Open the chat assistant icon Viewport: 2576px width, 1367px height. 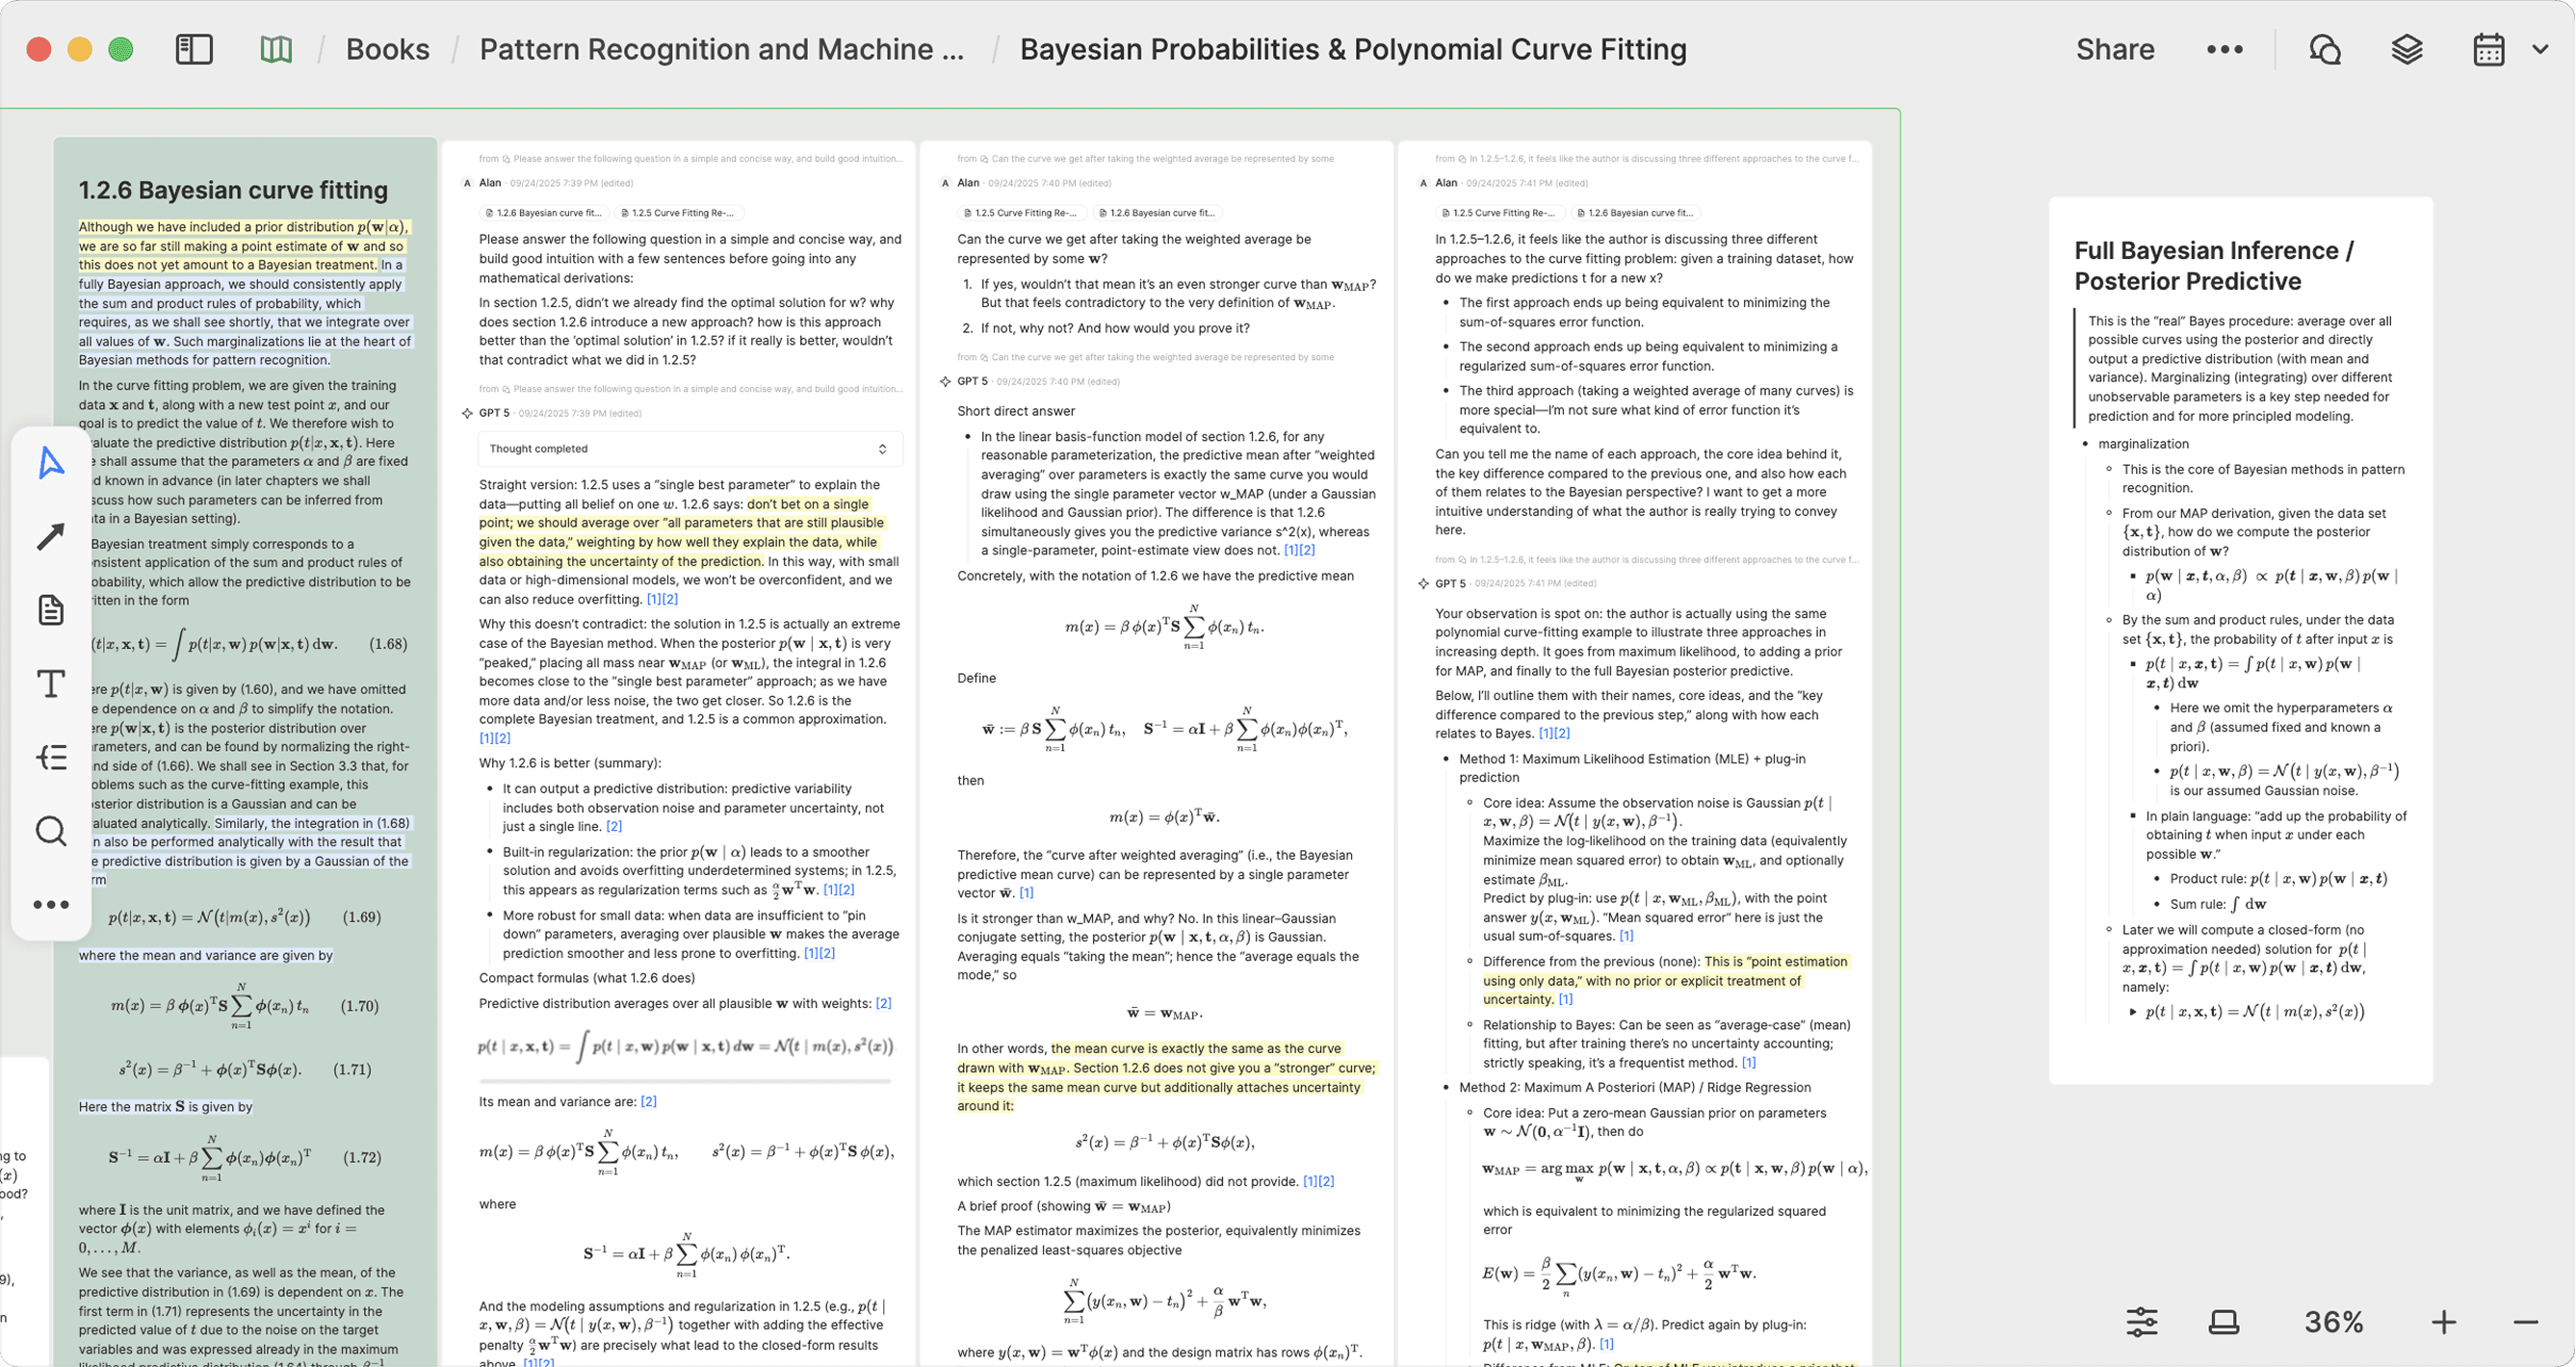[2325, 49]
